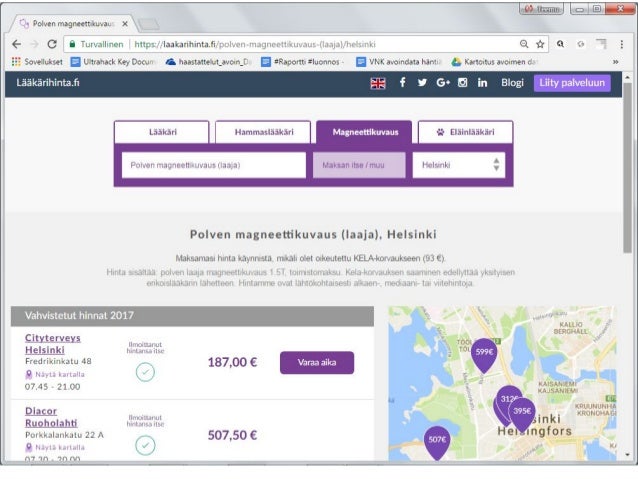Select the Lääkäri tab
The height and width of the screenshot is (479, 638).
[x=162, y=132]
